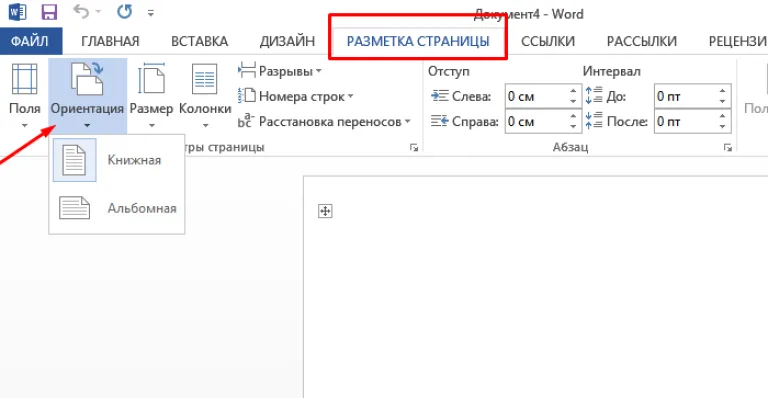Screen dimensions: 768x398
Task: Select the РАЗМЕТКА СТРАНИЦЫ tab
Action: point(418,42)
